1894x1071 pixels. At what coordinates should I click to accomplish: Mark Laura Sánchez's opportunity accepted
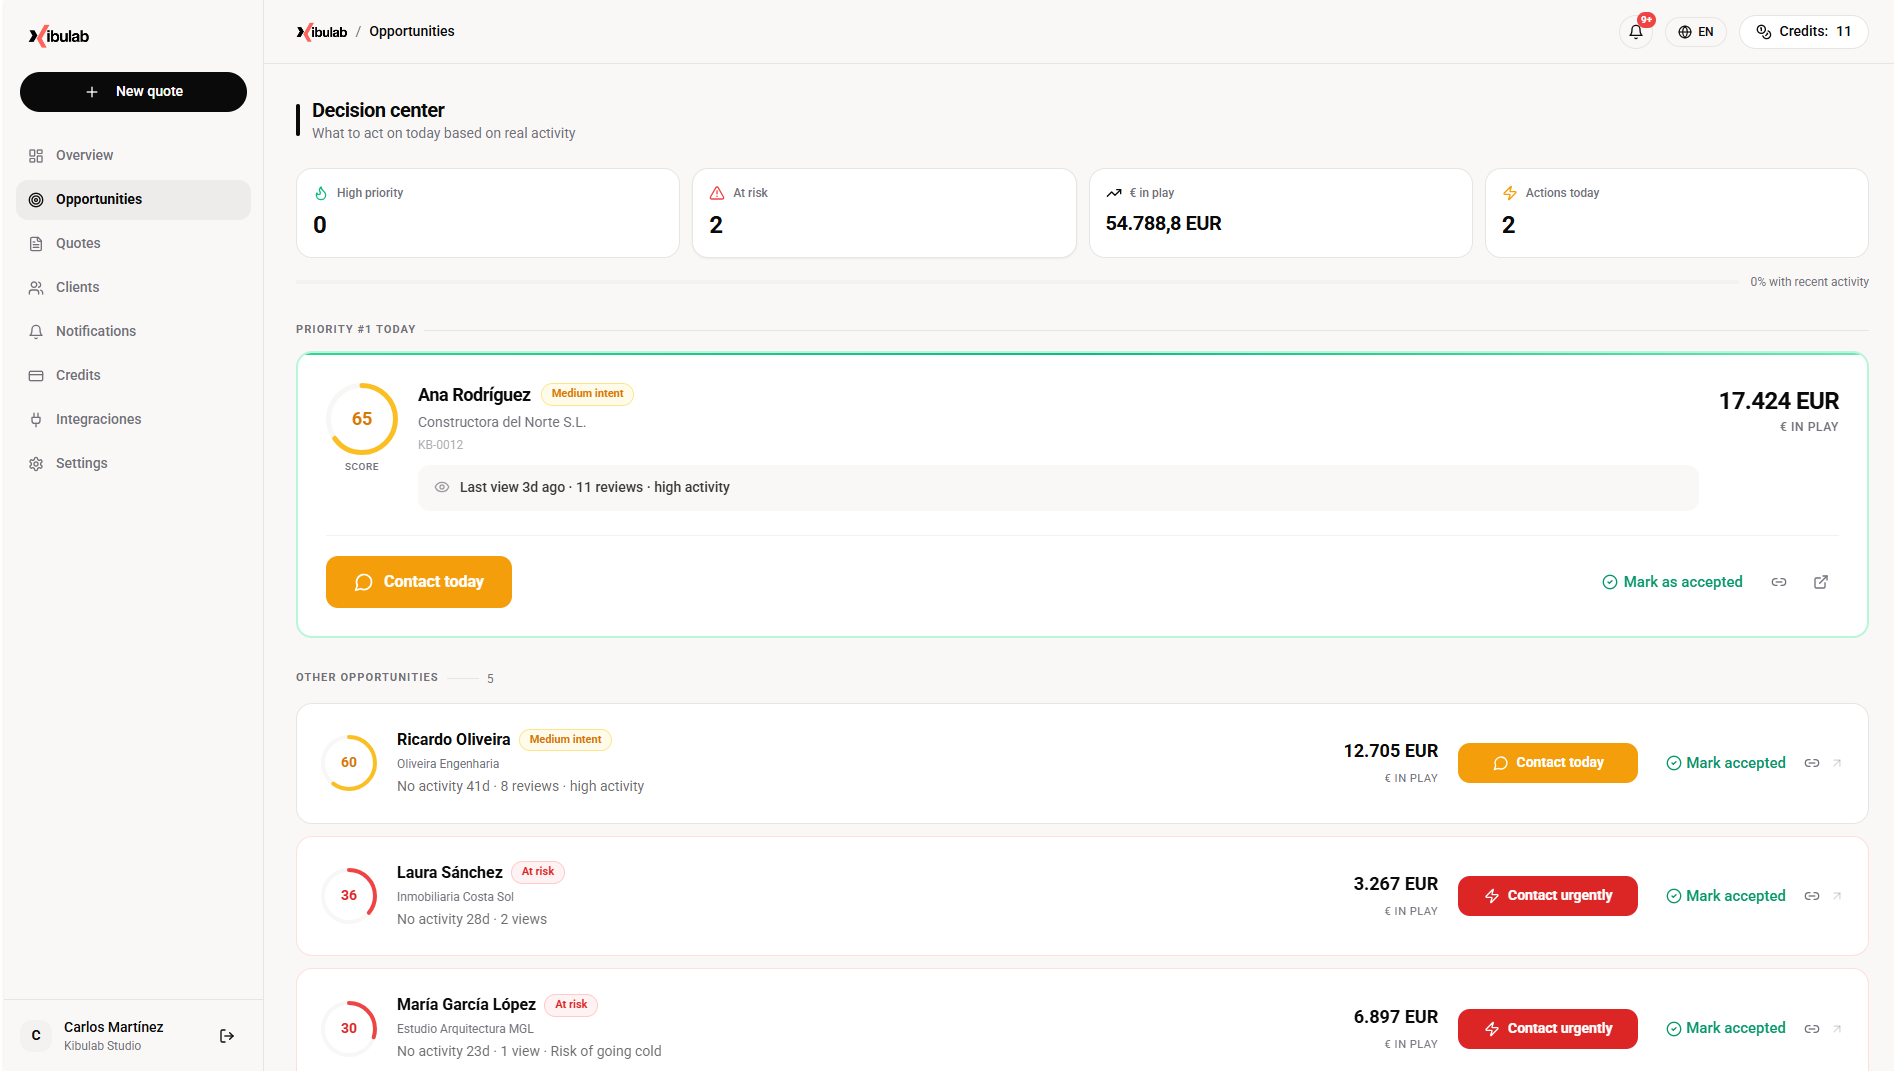coord(1725,895)
